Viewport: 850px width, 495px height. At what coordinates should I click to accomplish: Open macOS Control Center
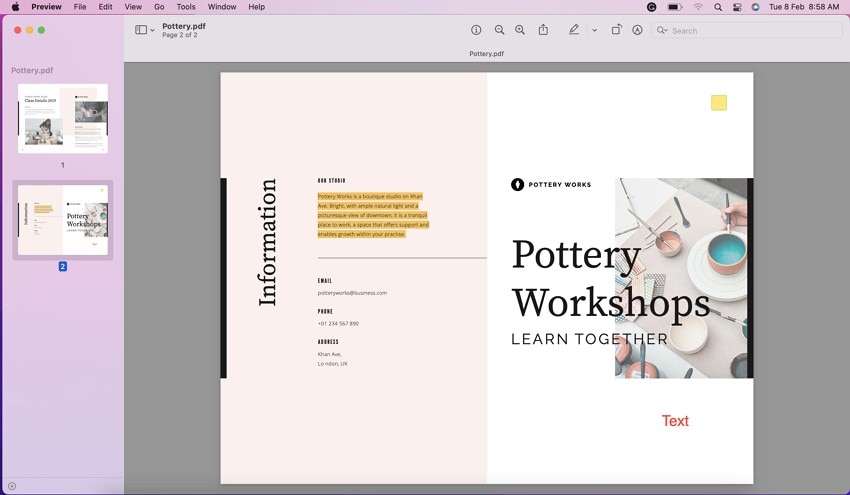pos(737,7)
